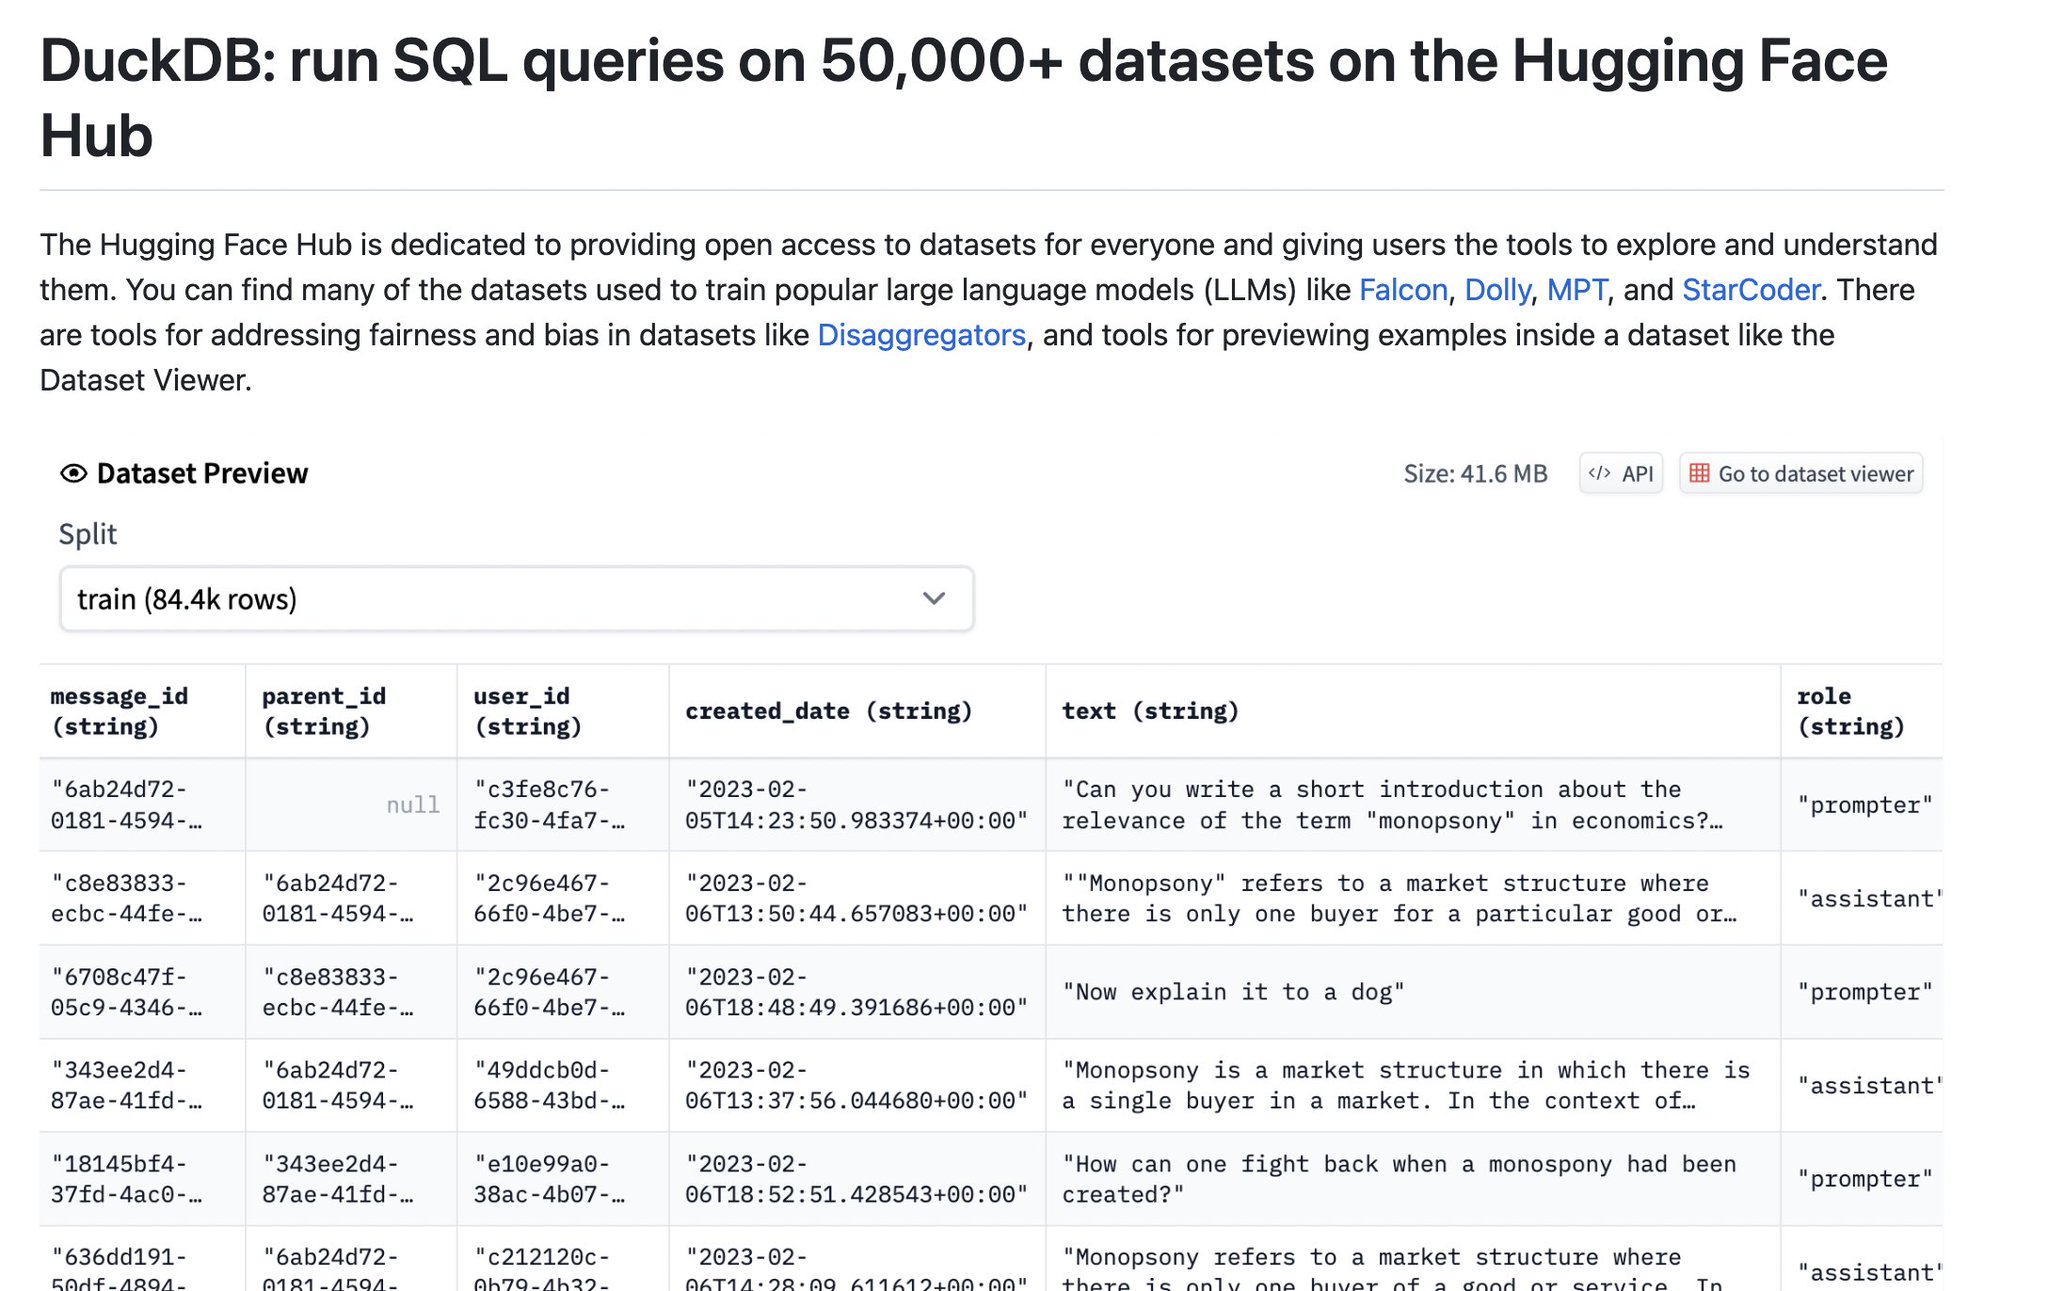Click the grid icon for dataset viewer
This screenshot has height=1291, width=2048.
(x=1700, y=473)
